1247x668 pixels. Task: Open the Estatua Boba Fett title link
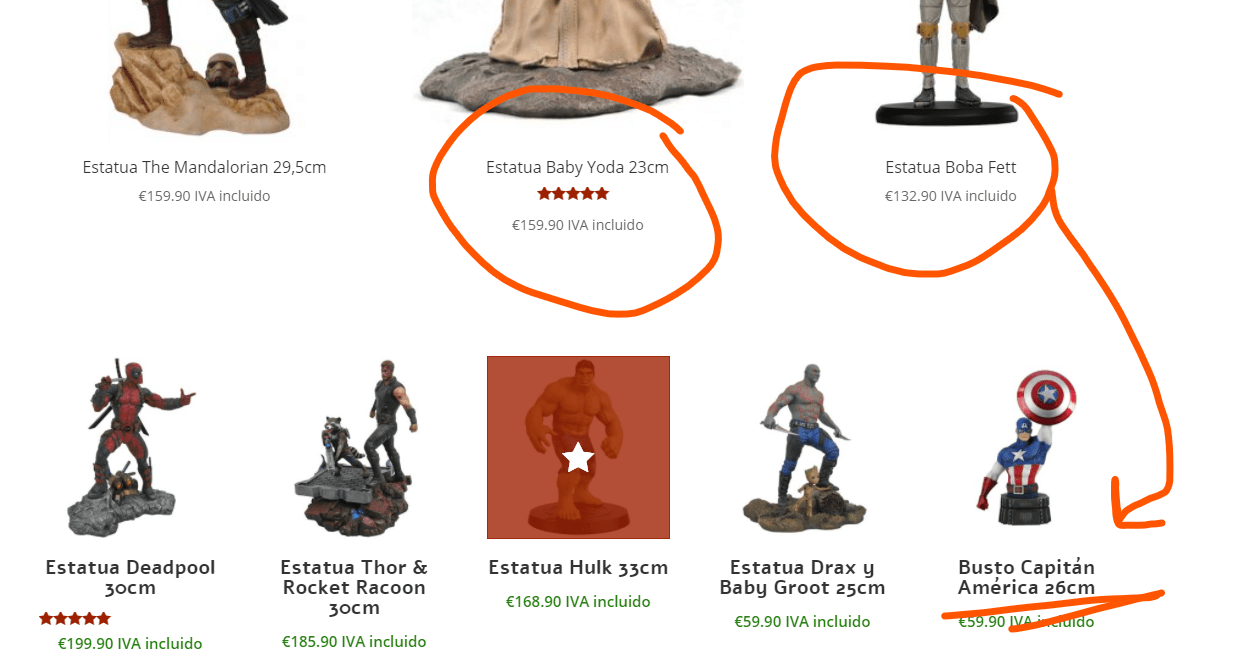[x=951, y=167]
